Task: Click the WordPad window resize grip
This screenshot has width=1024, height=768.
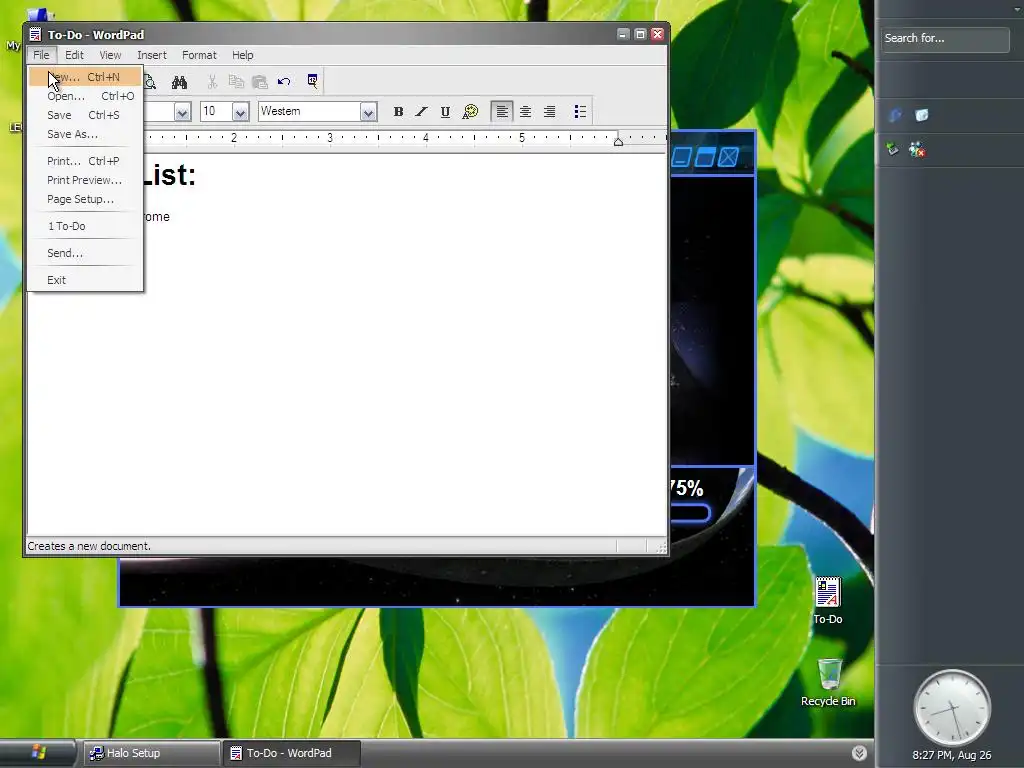Action: pyautogui.click(x=661, y=547)
